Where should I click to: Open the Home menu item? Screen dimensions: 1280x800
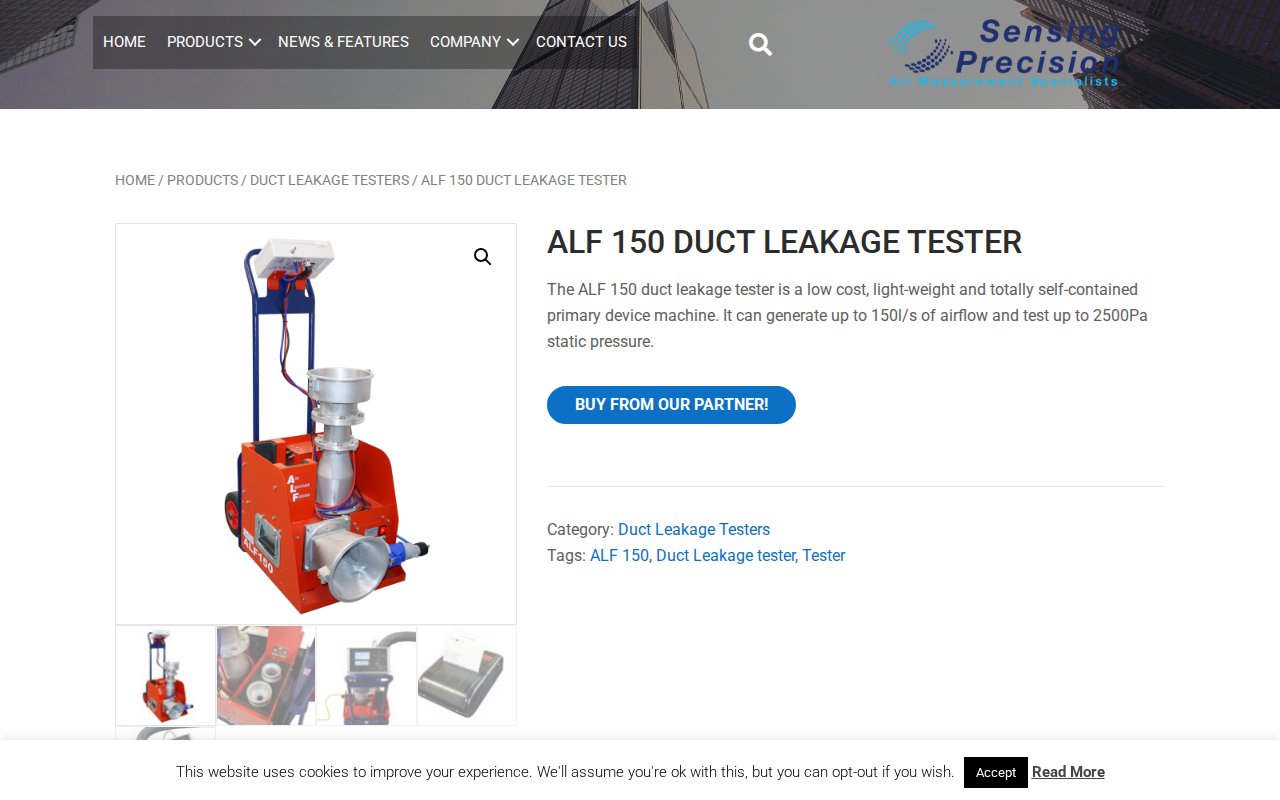(x=124, y=42)
